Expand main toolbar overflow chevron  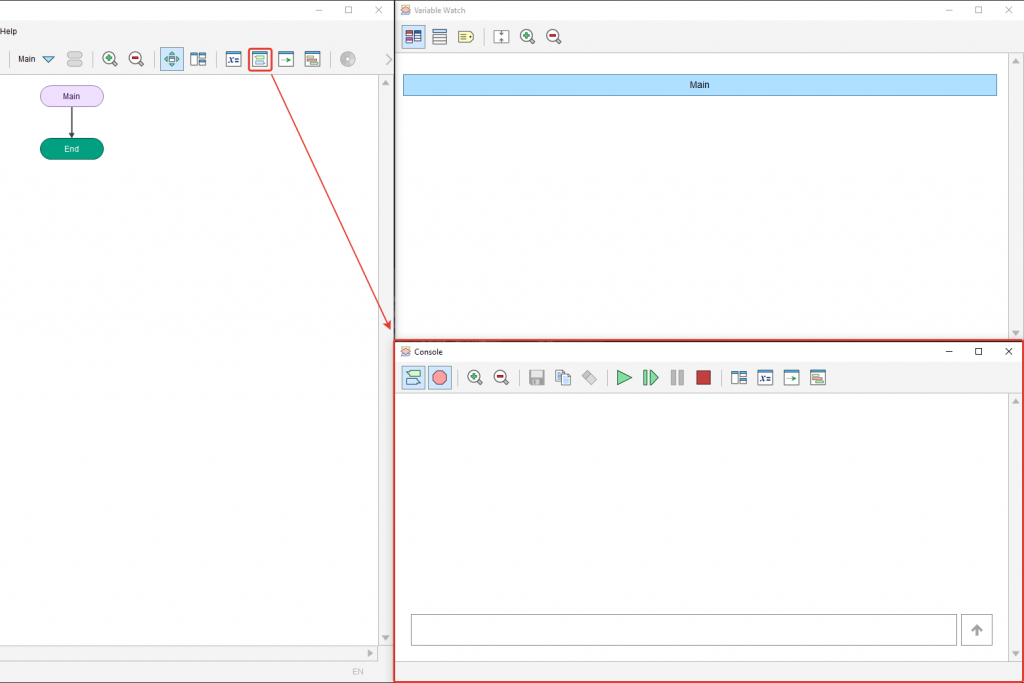coord(388,59)
